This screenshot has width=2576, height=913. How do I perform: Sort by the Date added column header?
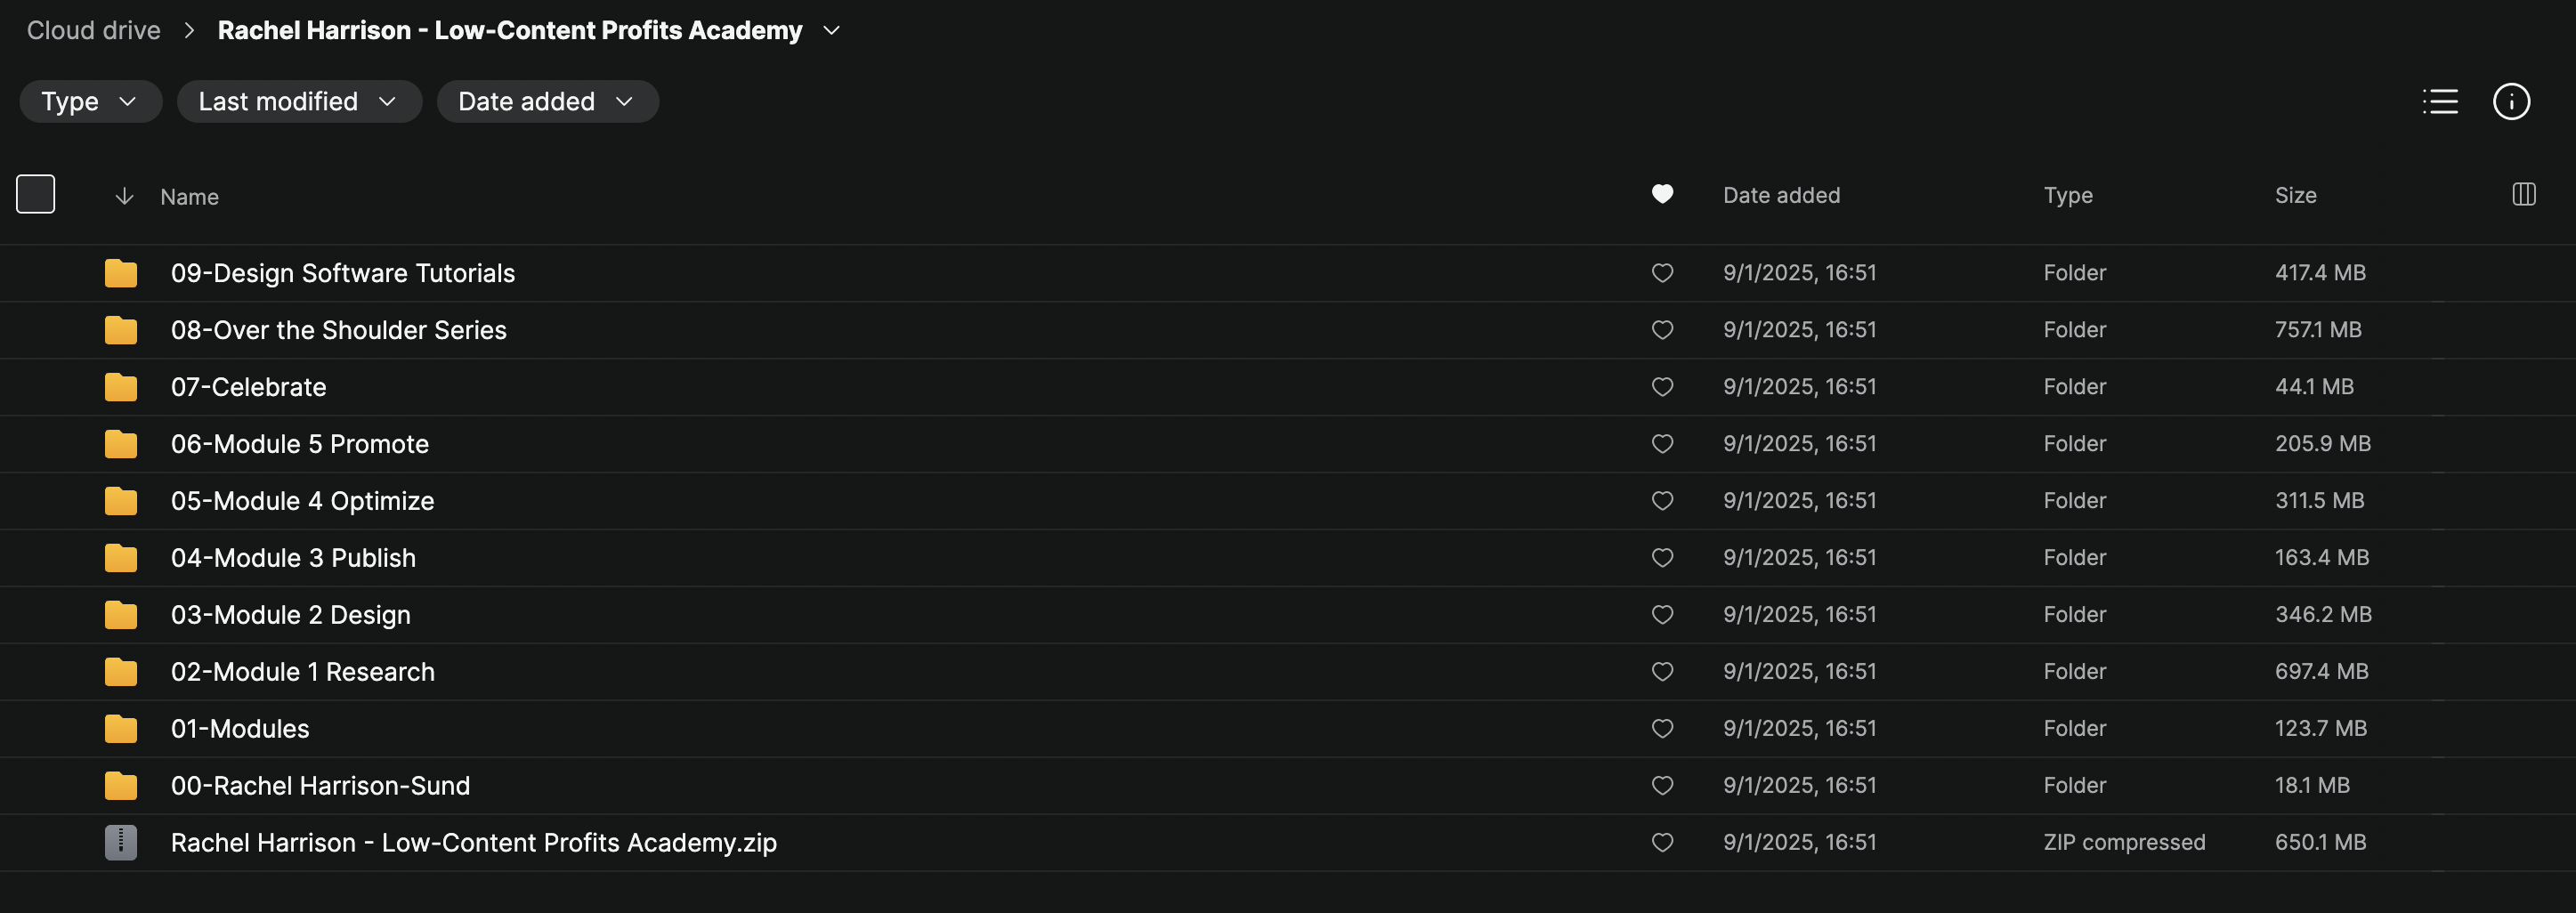1781,195
